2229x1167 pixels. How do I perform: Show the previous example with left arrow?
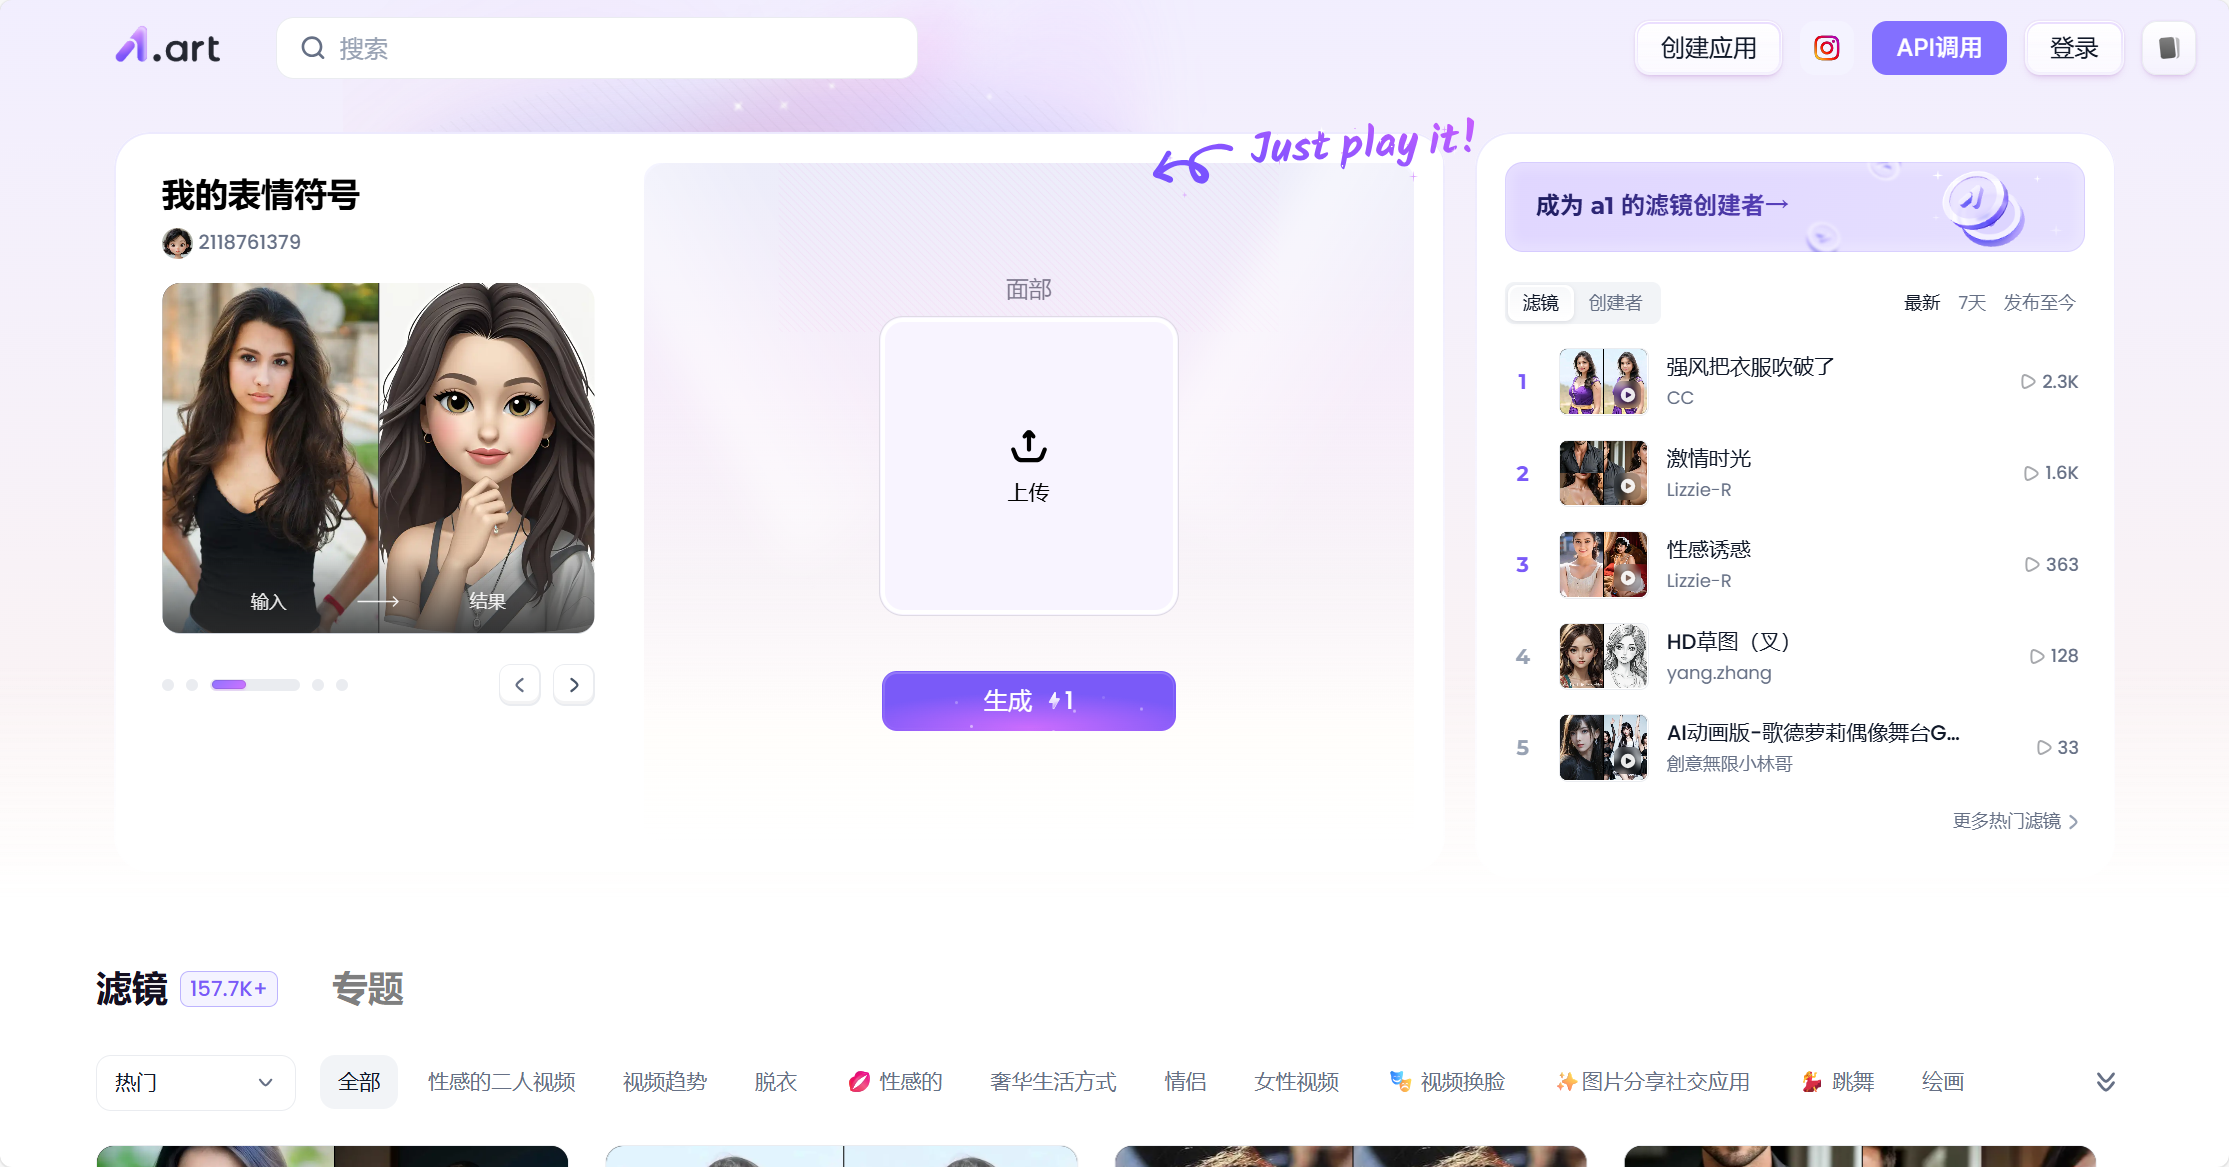coord(520,685)
